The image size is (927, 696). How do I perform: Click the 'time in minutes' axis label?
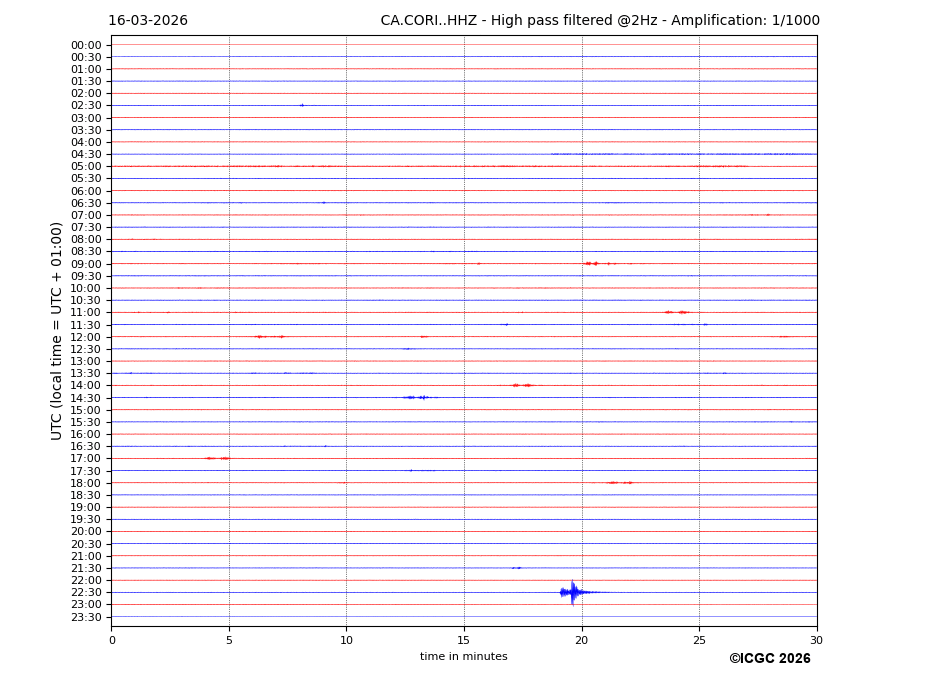463,656
